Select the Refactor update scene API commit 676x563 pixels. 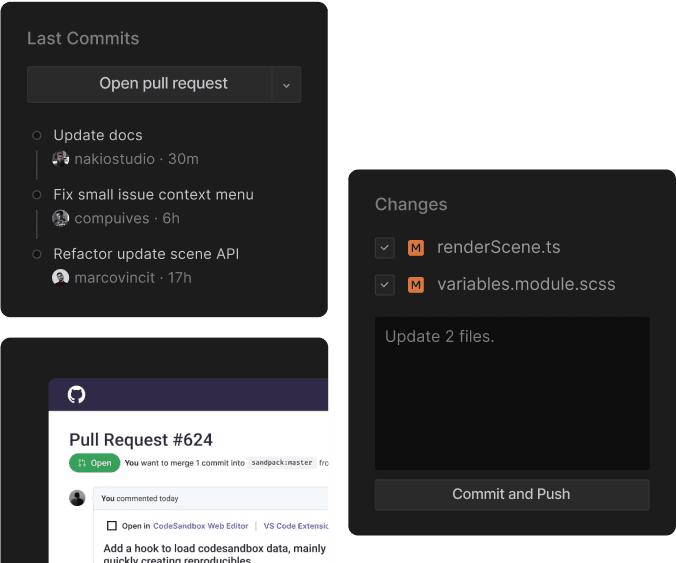146,254
